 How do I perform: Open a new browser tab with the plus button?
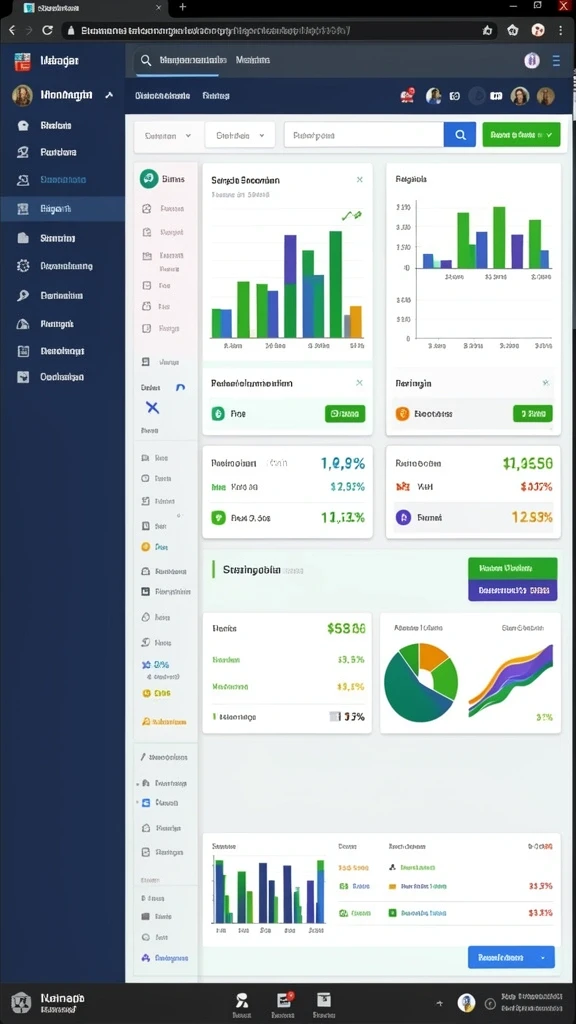pos(182,7)
